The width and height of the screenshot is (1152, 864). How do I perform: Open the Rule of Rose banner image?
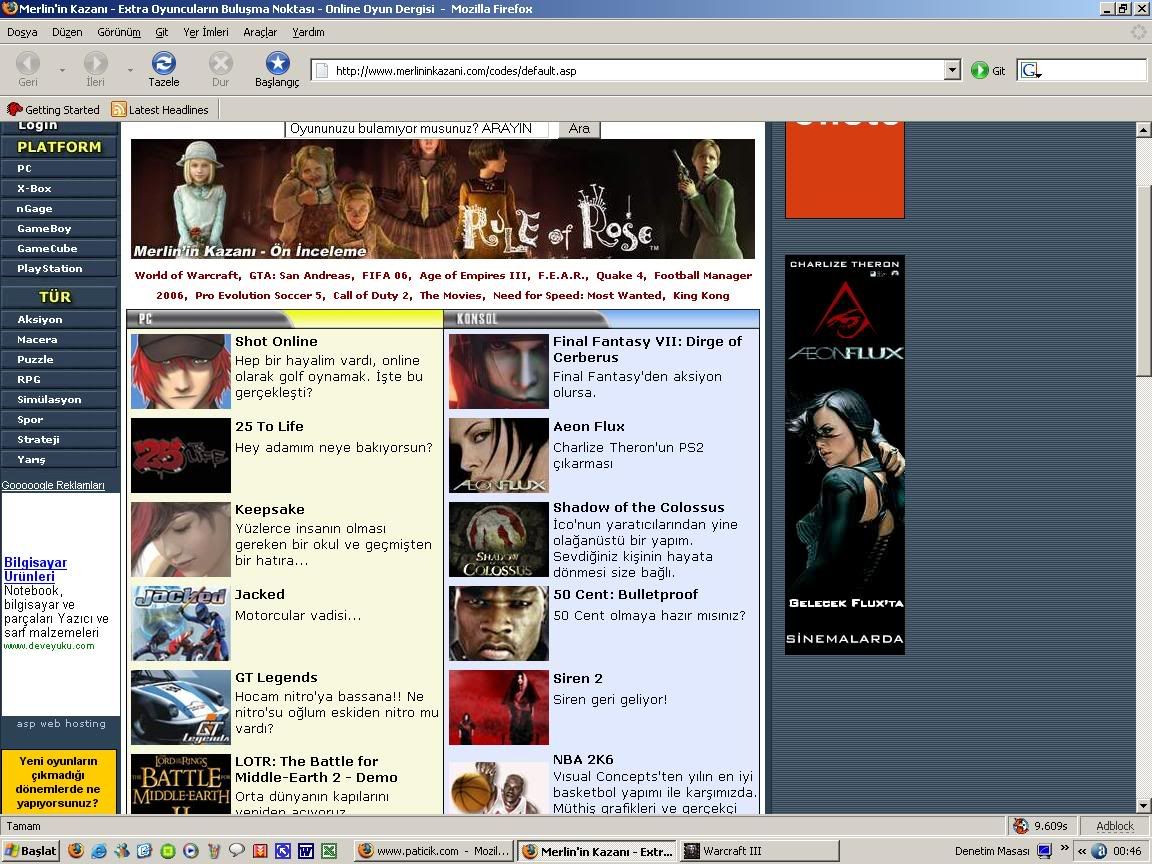(x=443, y=199)
